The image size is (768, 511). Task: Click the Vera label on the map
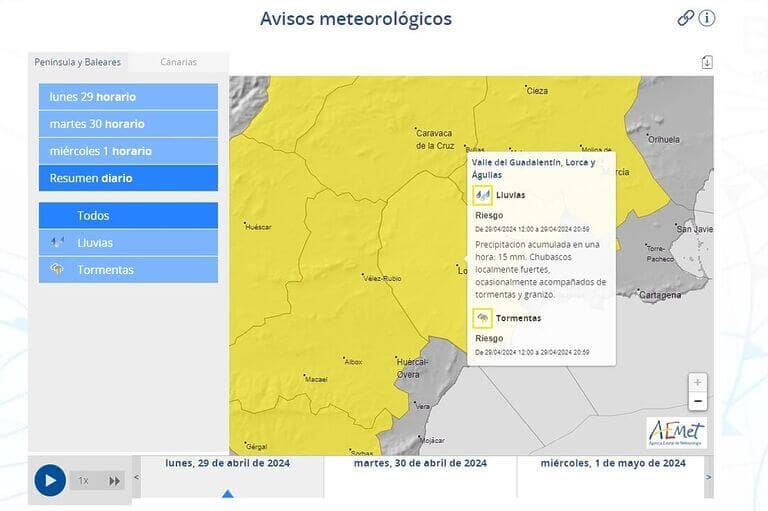coord(423,406)
